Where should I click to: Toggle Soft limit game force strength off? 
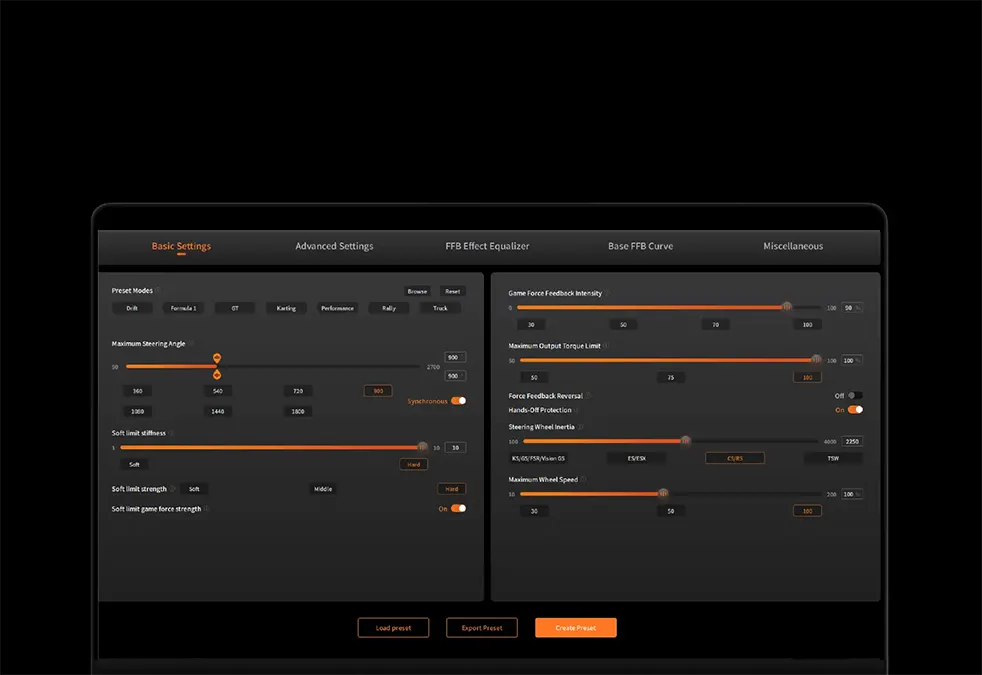tap(458, 508)
